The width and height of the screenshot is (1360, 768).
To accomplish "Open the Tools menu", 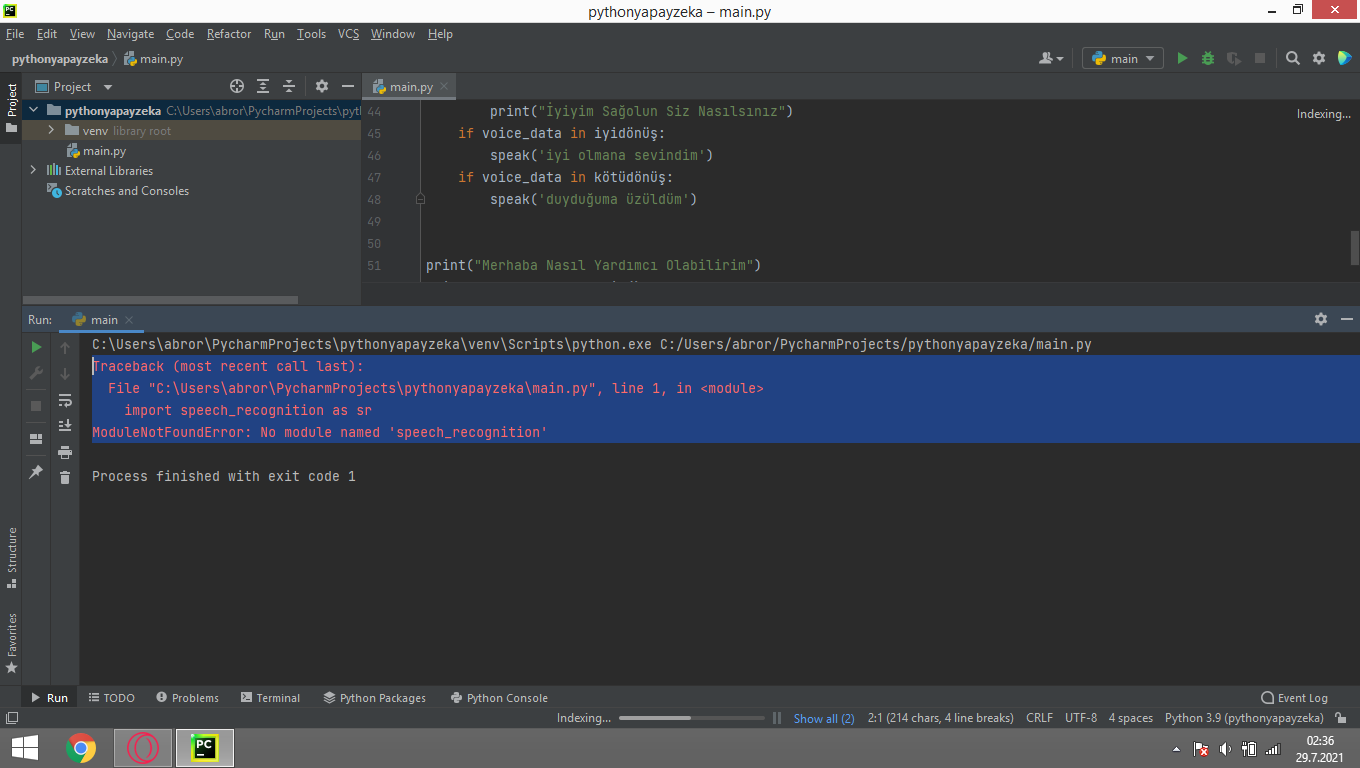I will (x=311, y=34).
